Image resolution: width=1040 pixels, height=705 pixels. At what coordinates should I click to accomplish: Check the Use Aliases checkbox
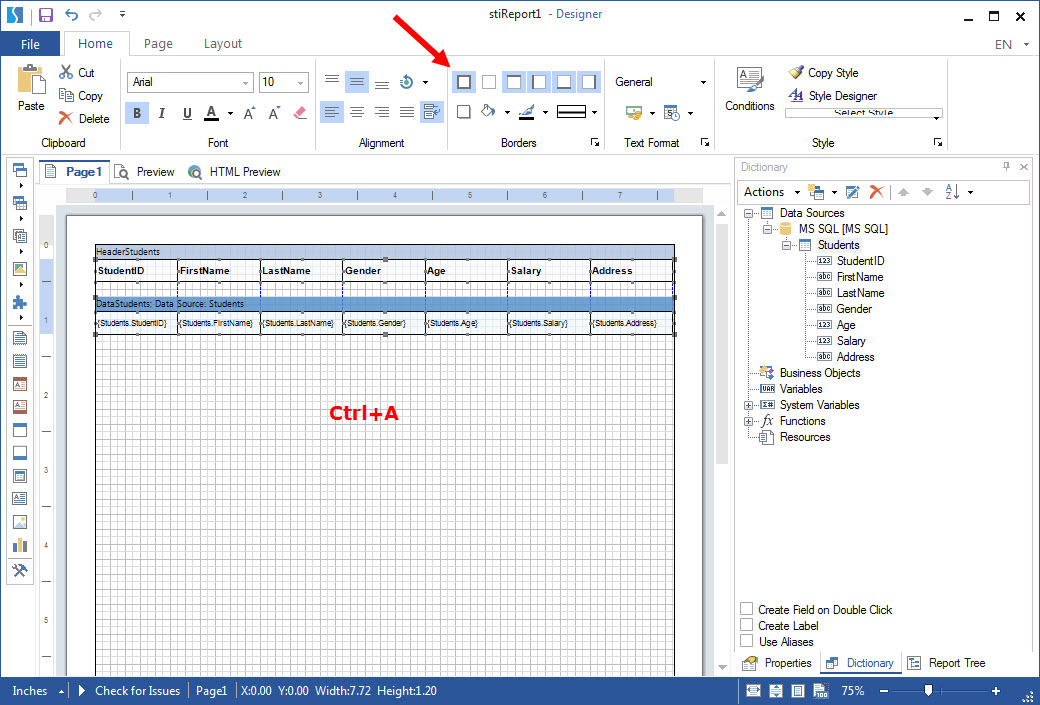[x=747, y=641]
